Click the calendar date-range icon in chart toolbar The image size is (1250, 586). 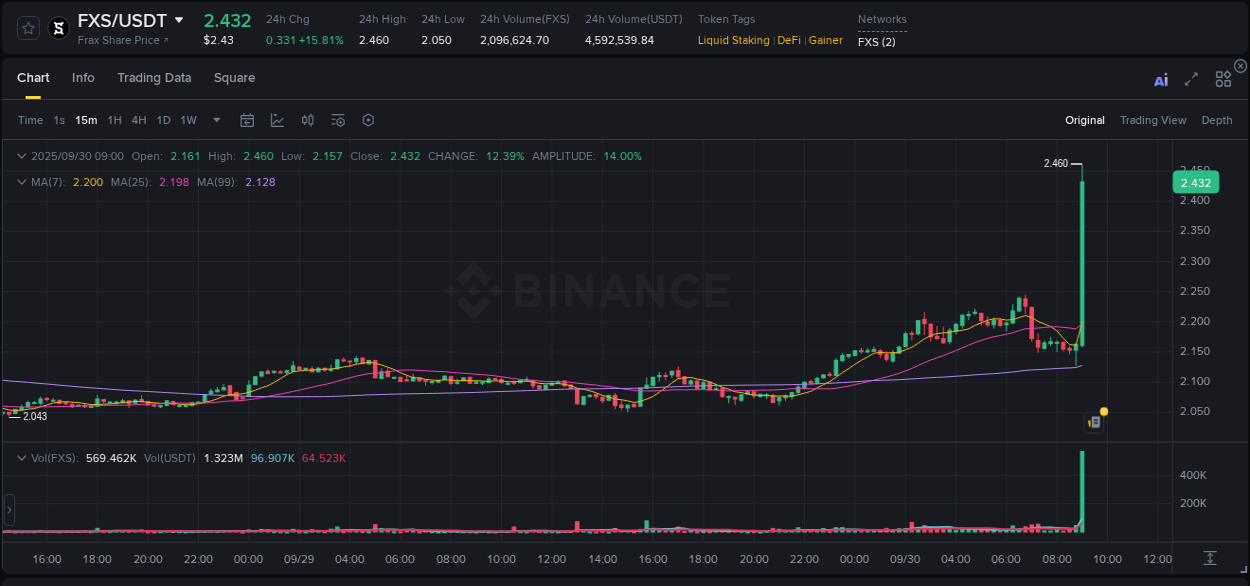coord(247,120)
